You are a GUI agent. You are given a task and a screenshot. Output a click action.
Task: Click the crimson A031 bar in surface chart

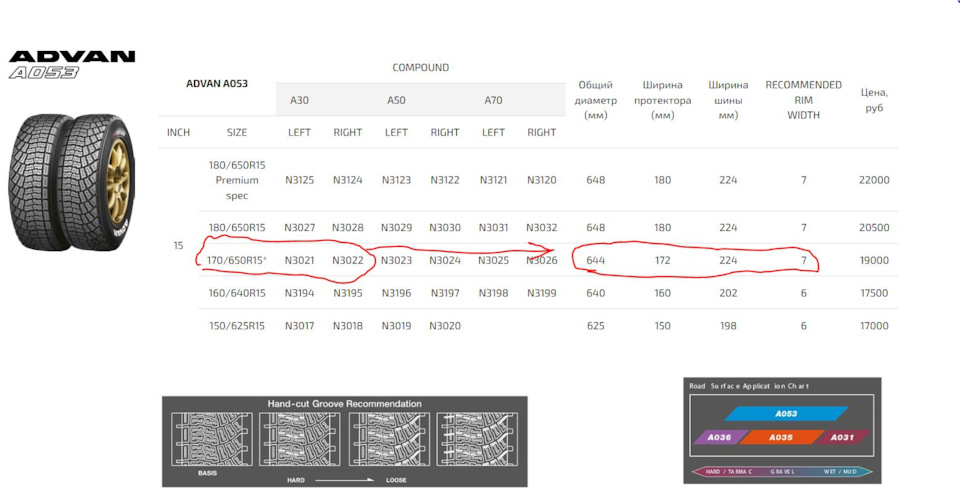point(842,437)
